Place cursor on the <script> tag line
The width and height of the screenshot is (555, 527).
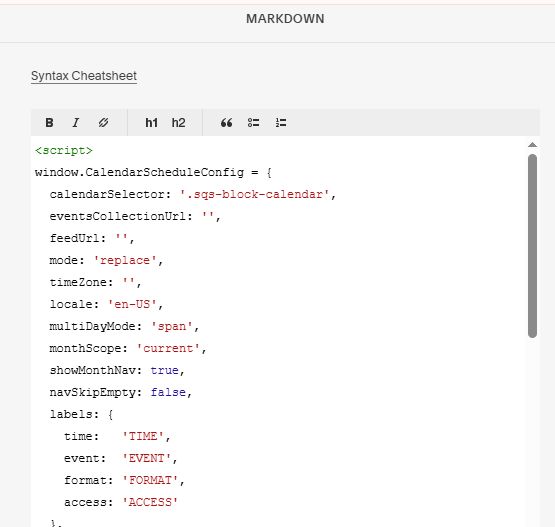click(64, 150)
